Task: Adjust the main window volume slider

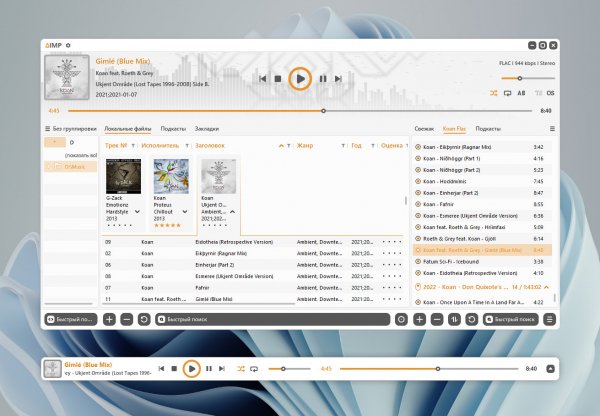Action: [x=528, y=78]
